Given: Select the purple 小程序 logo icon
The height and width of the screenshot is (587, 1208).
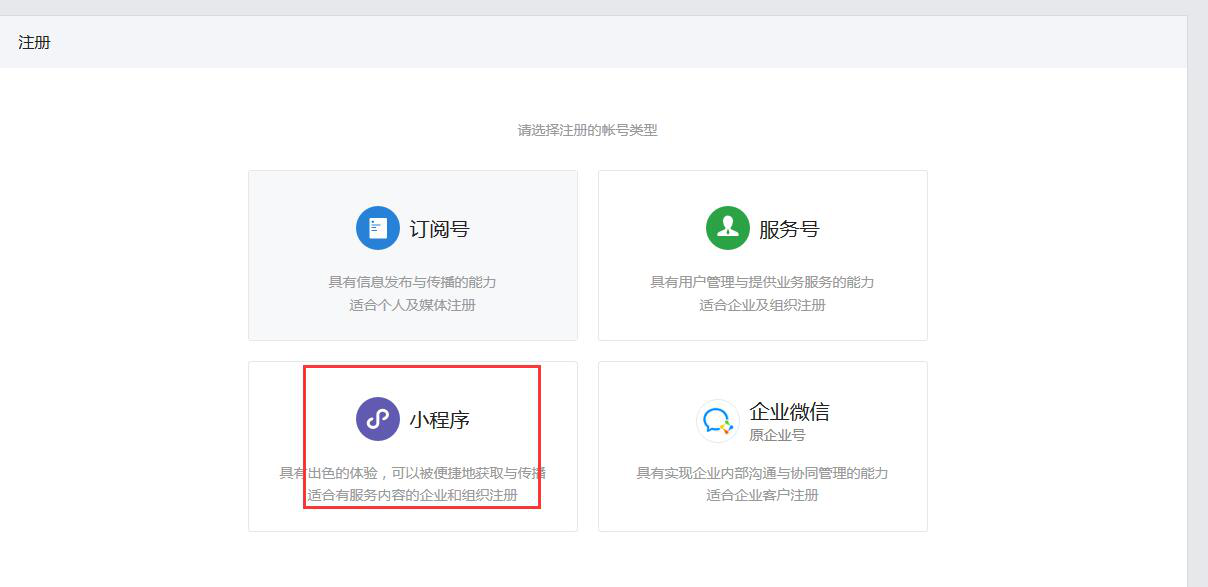Looking at the screenshot, I should click(x=376, y=418).
